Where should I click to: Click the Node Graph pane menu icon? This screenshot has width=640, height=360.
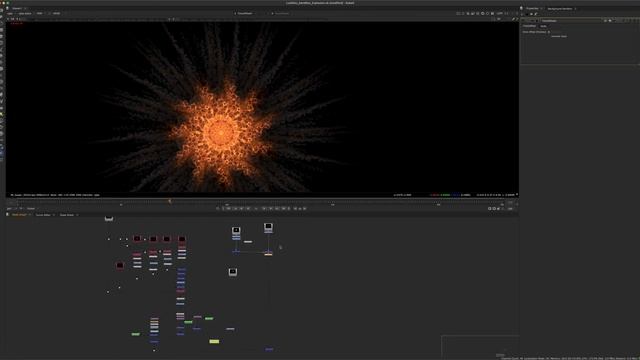7,215
